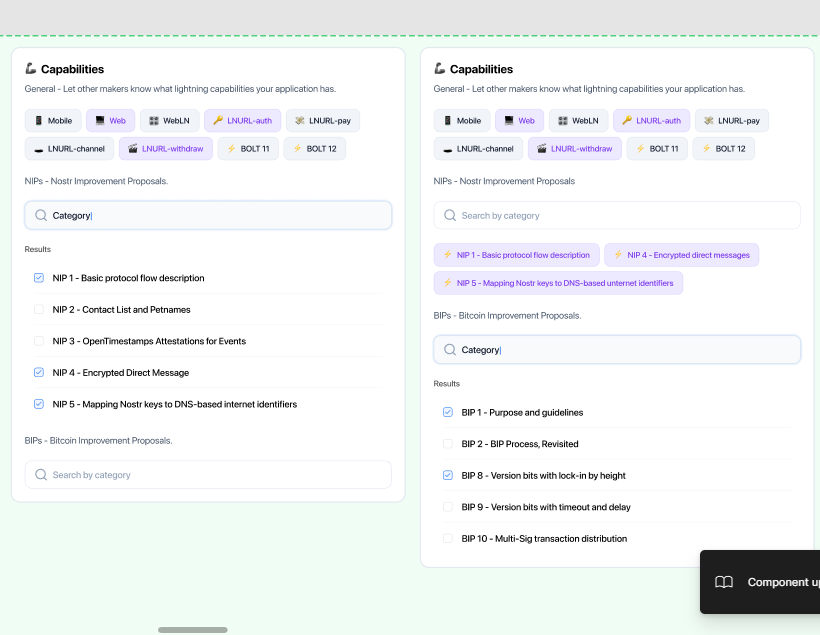Select LNURL-channel chip in right Capabilities card

point(478,149)
